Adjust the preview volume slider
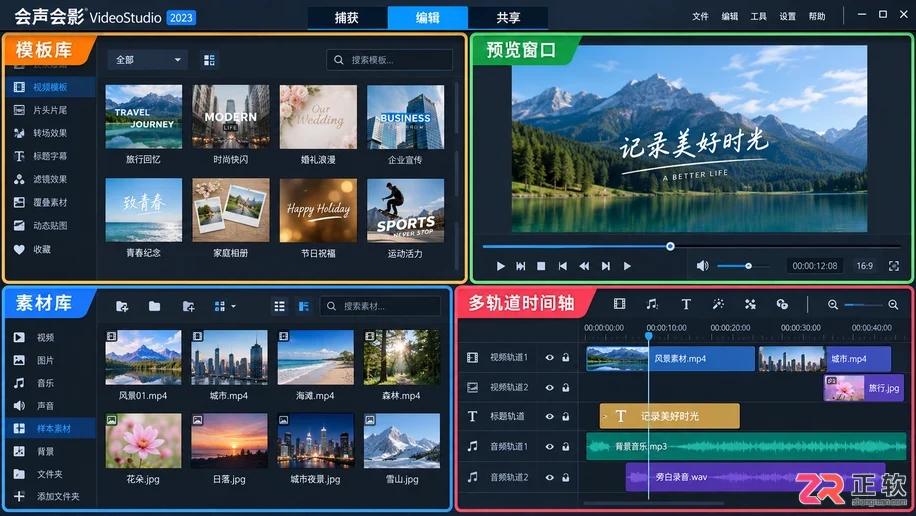The image size is (916, 516). (x=743, y=266)
